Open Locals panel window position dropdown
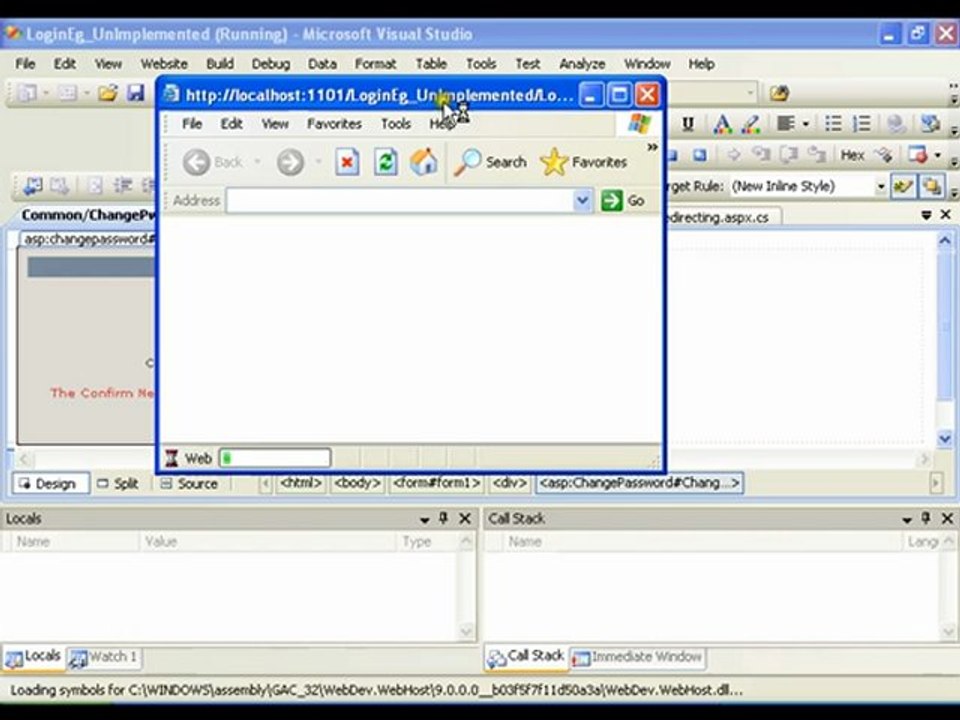This screenshot has height=720, width=960. [424, 519]
